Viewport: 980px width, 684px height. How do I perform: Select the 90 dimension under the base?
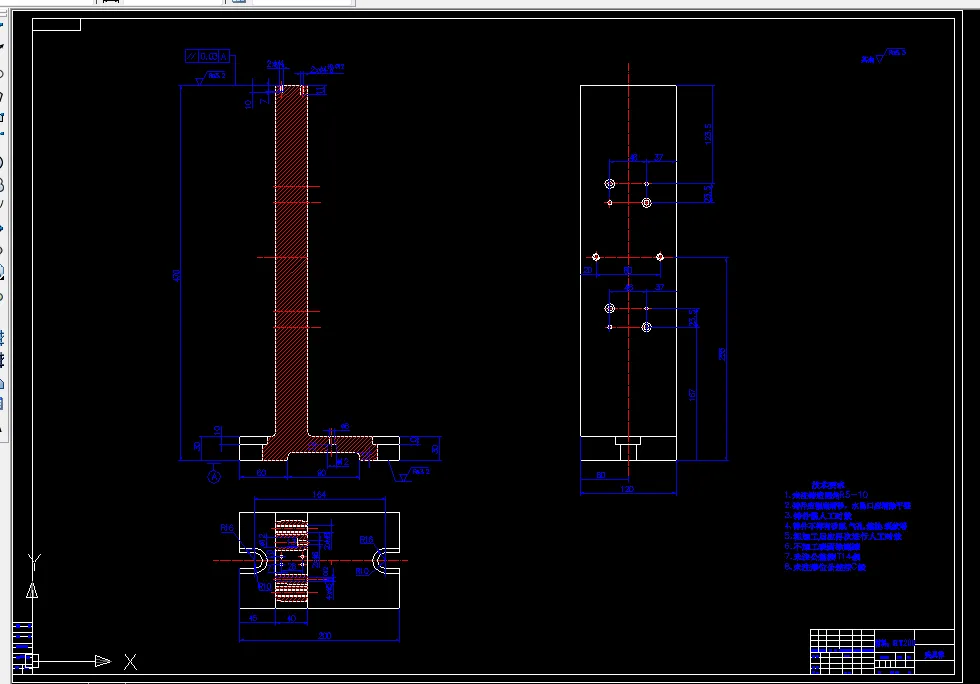pos(321,473)
